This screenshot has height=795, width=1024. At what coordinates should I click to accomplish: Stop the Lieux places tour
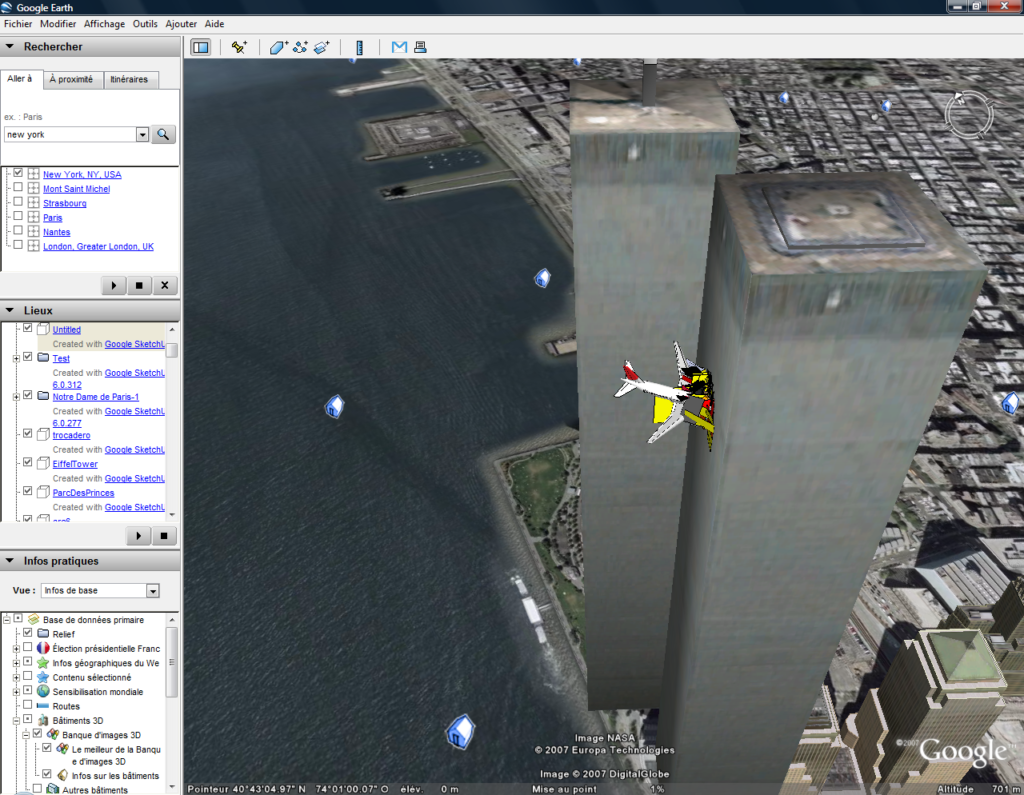(164, 536)
